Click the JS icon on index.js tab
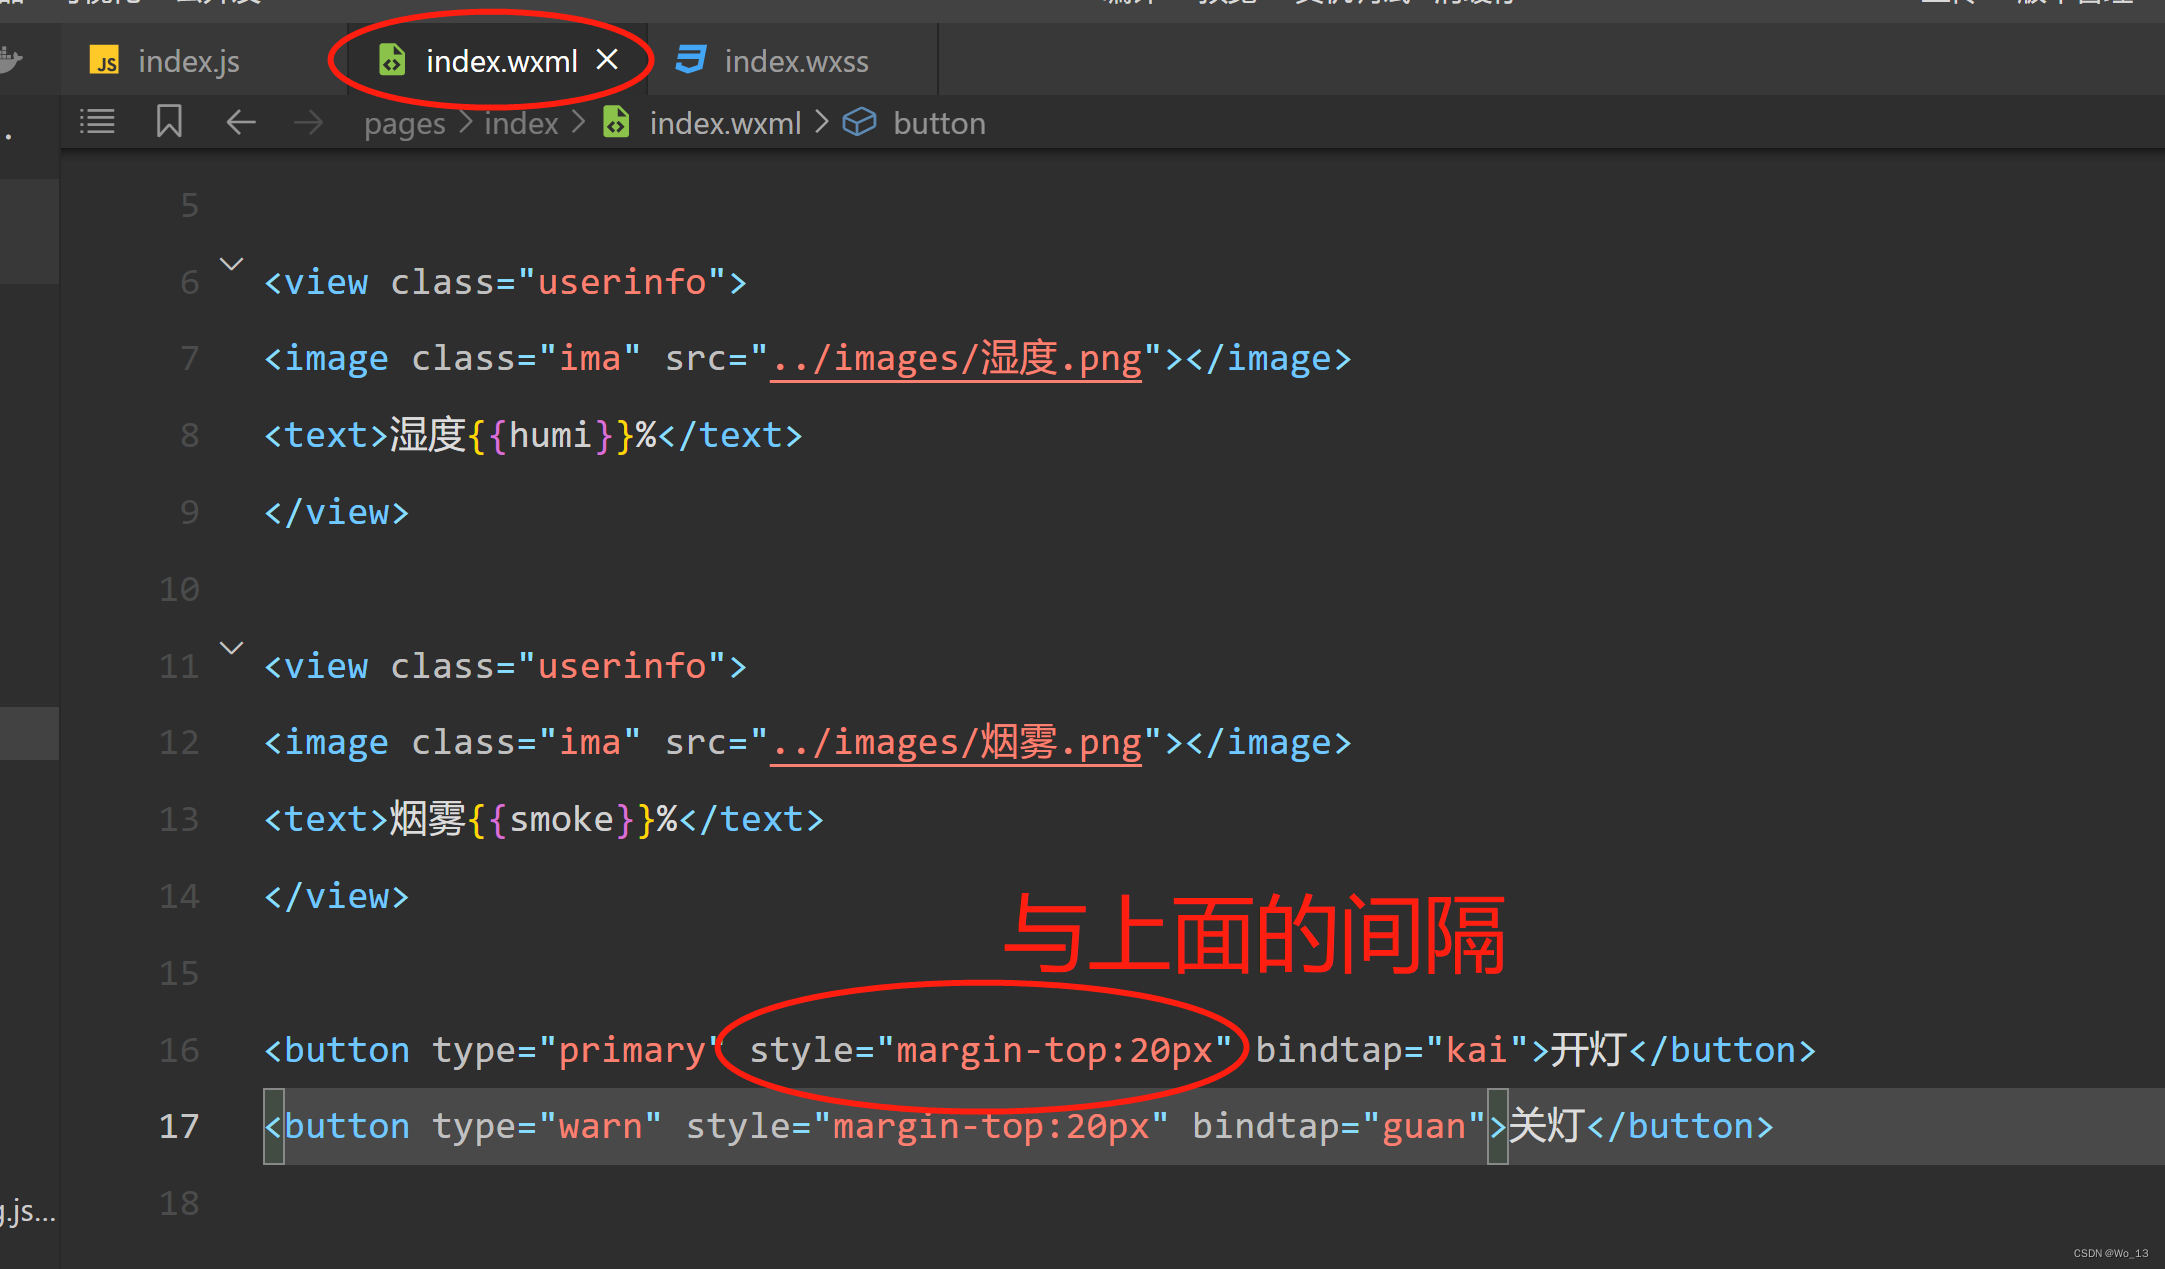 point(104,61)
